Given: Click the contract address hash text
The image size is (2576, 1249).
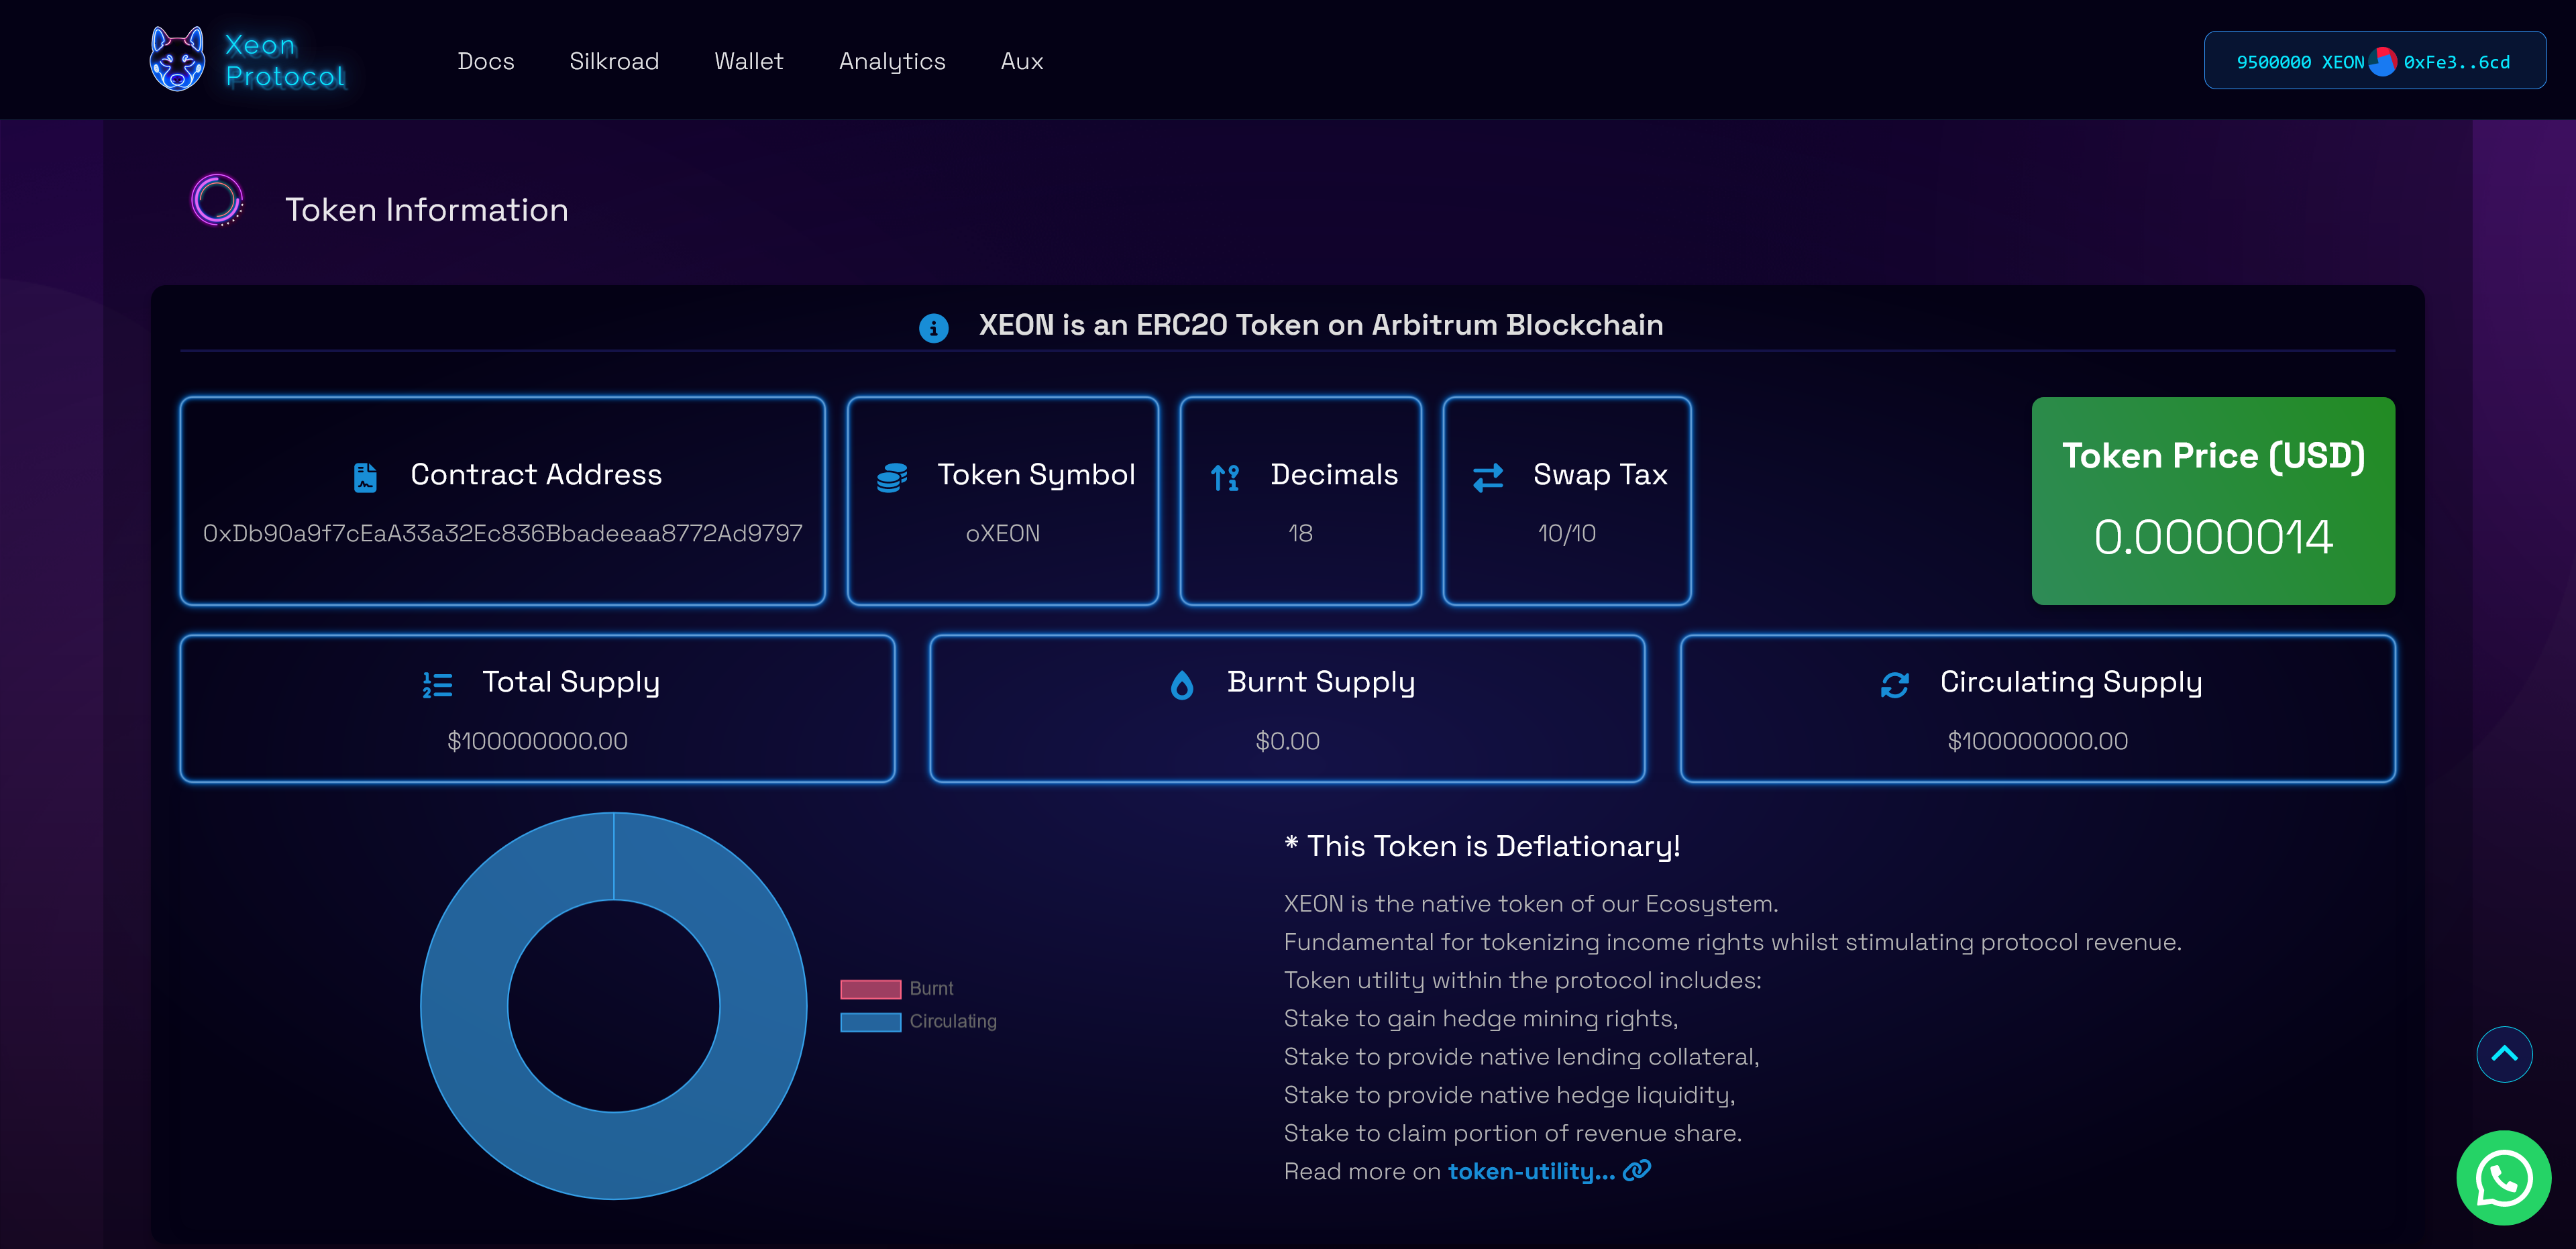Looking at the screenshot, I should pyautogui.click(x=502, y=534).
